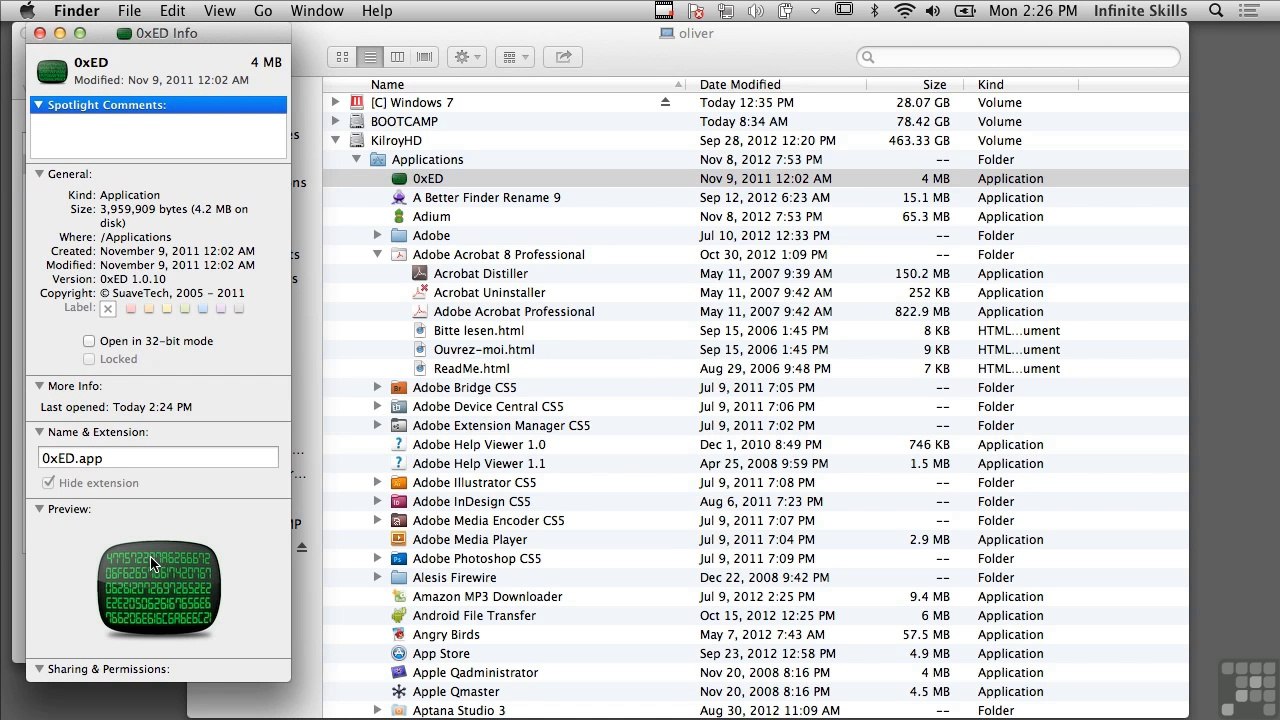Image resolution: width=1280 pixels, height=720 pixels.
Task: Expand the BOOTCAMP volume
Action: (336, 121)
